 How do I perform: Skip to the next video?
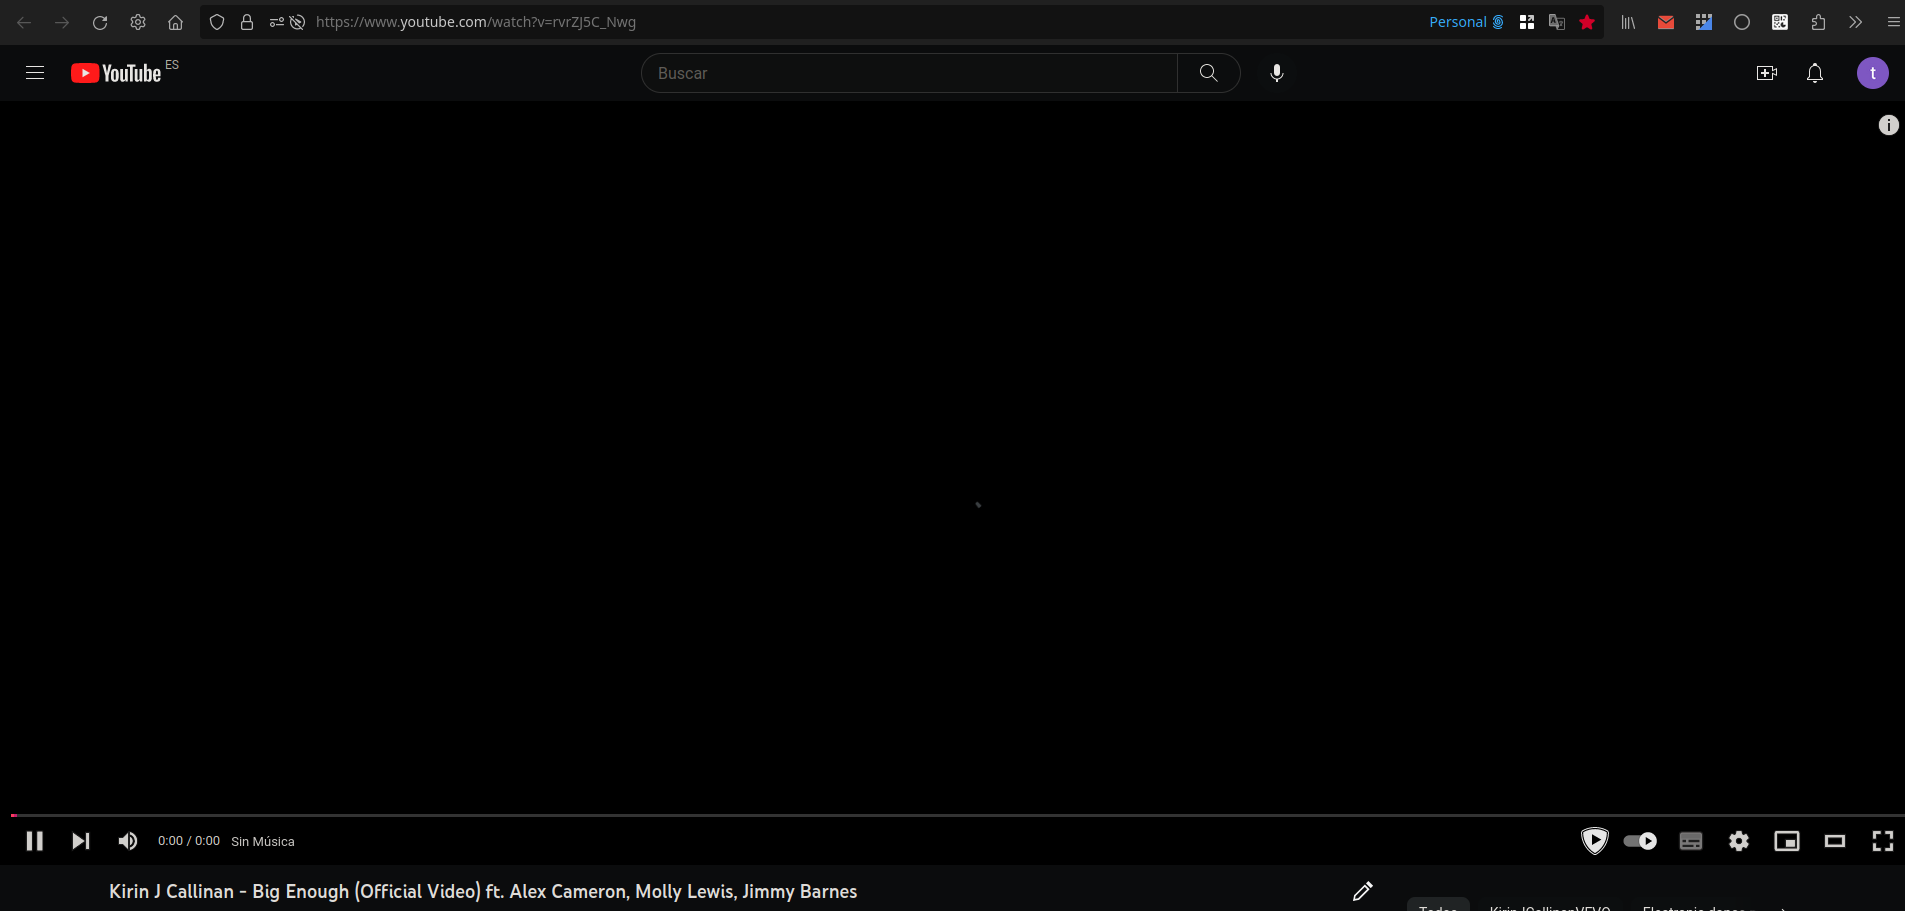coord(80,841)
